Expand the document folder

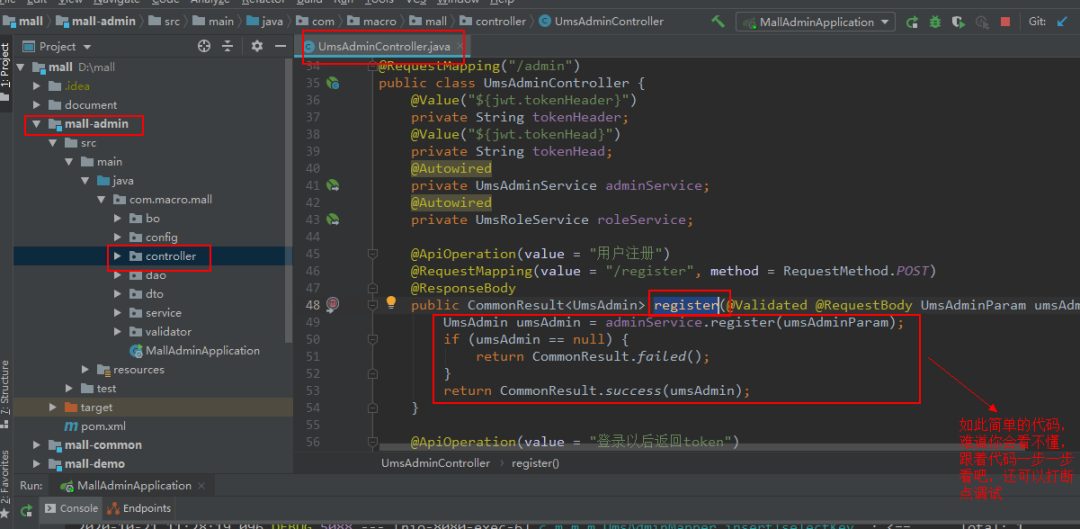(36, 105)
